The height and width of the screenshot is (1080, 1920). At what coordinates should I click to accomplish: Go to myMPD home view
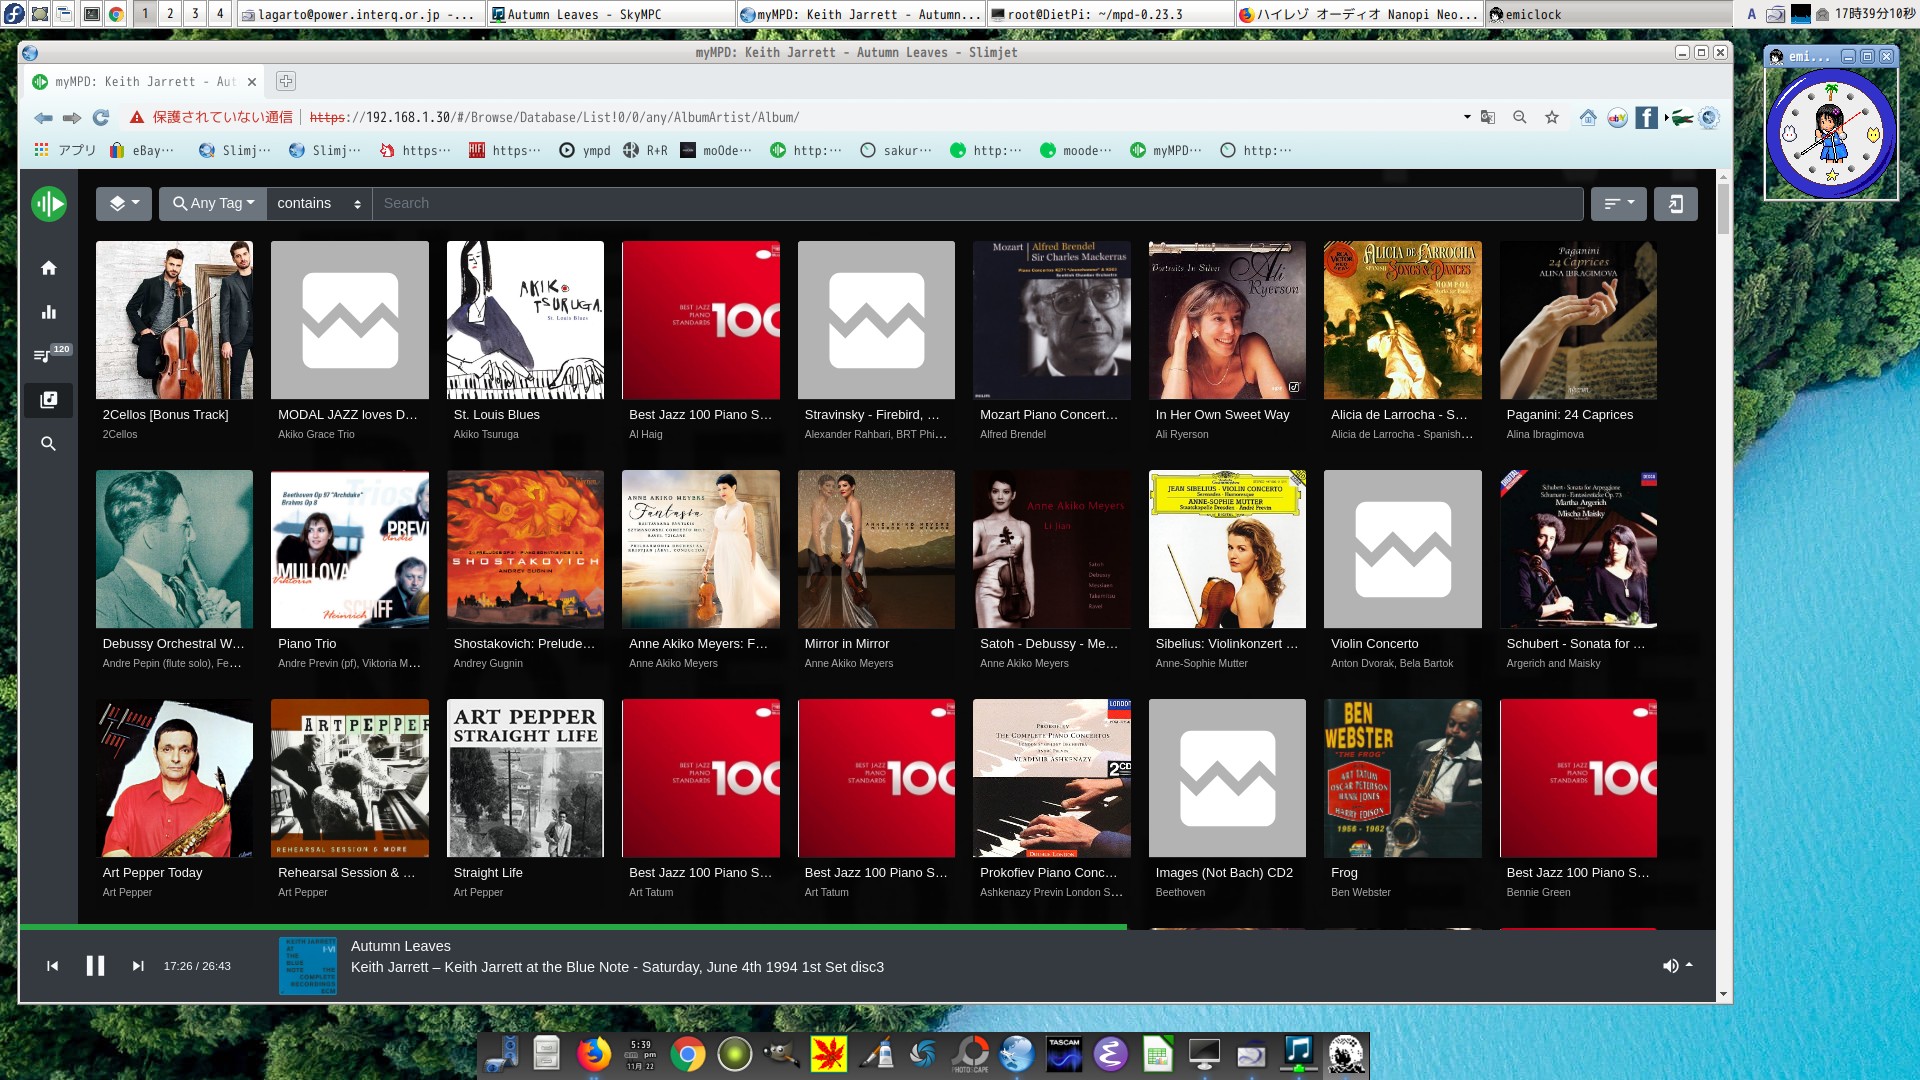pos(48,268)
